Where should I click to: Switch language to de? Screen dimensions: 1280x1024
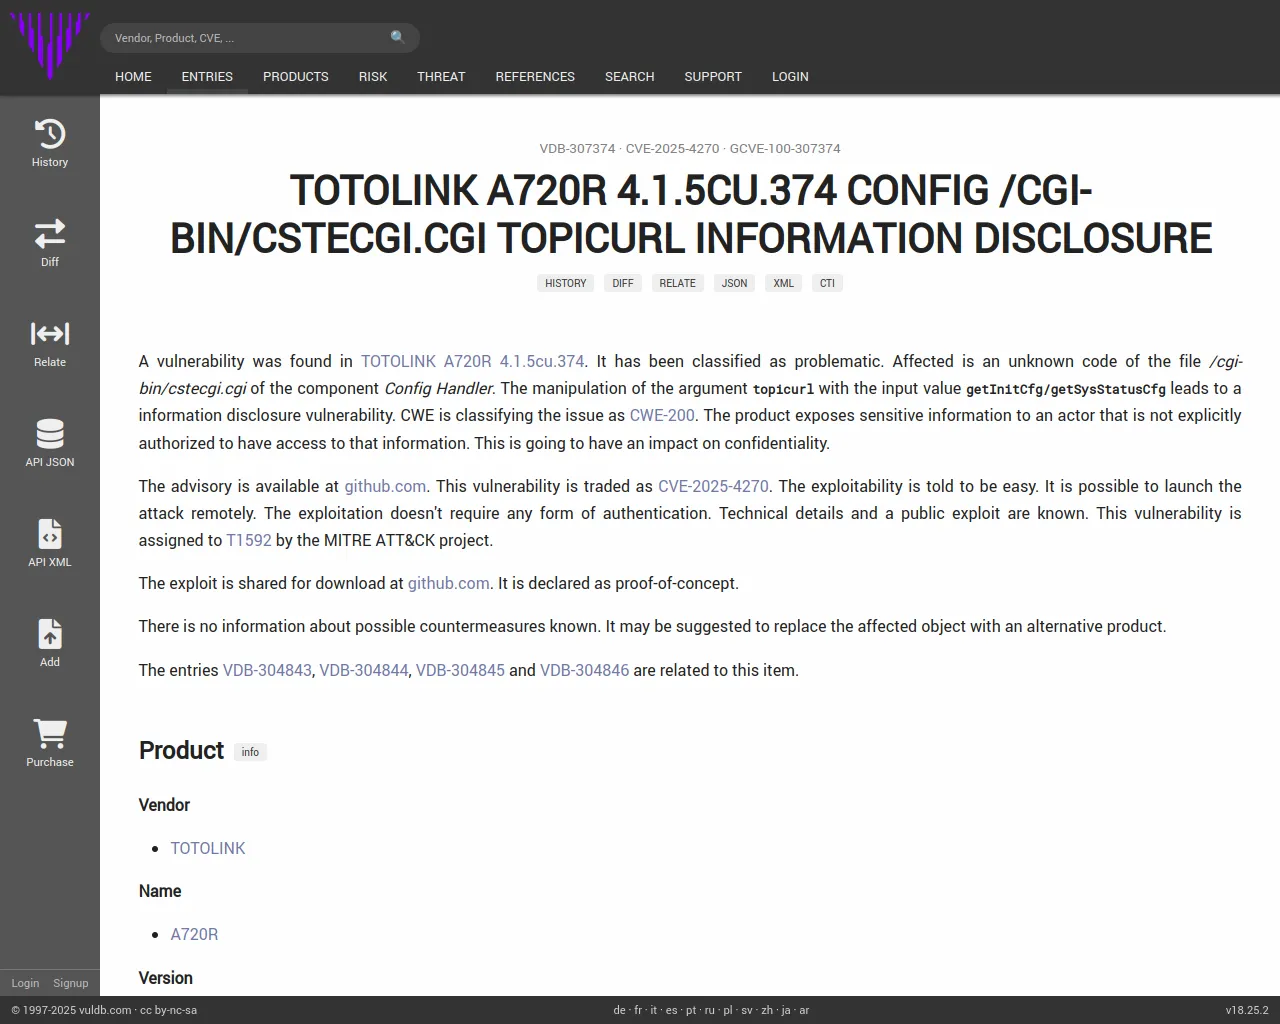pyautogui.click(x=619, y=1010)
